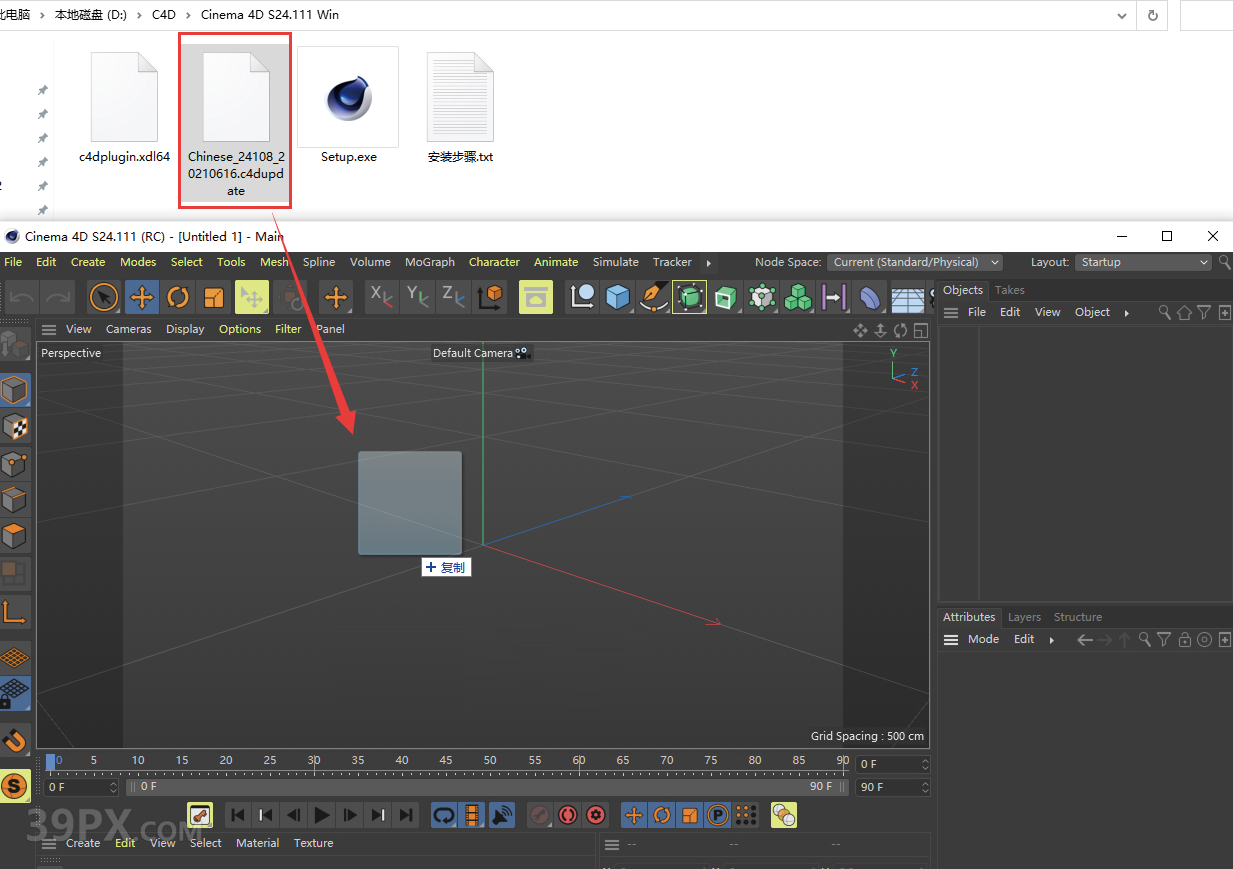1233x869 pixels.
Task: Toggle X-axis lock
Action: click(382, 297)
